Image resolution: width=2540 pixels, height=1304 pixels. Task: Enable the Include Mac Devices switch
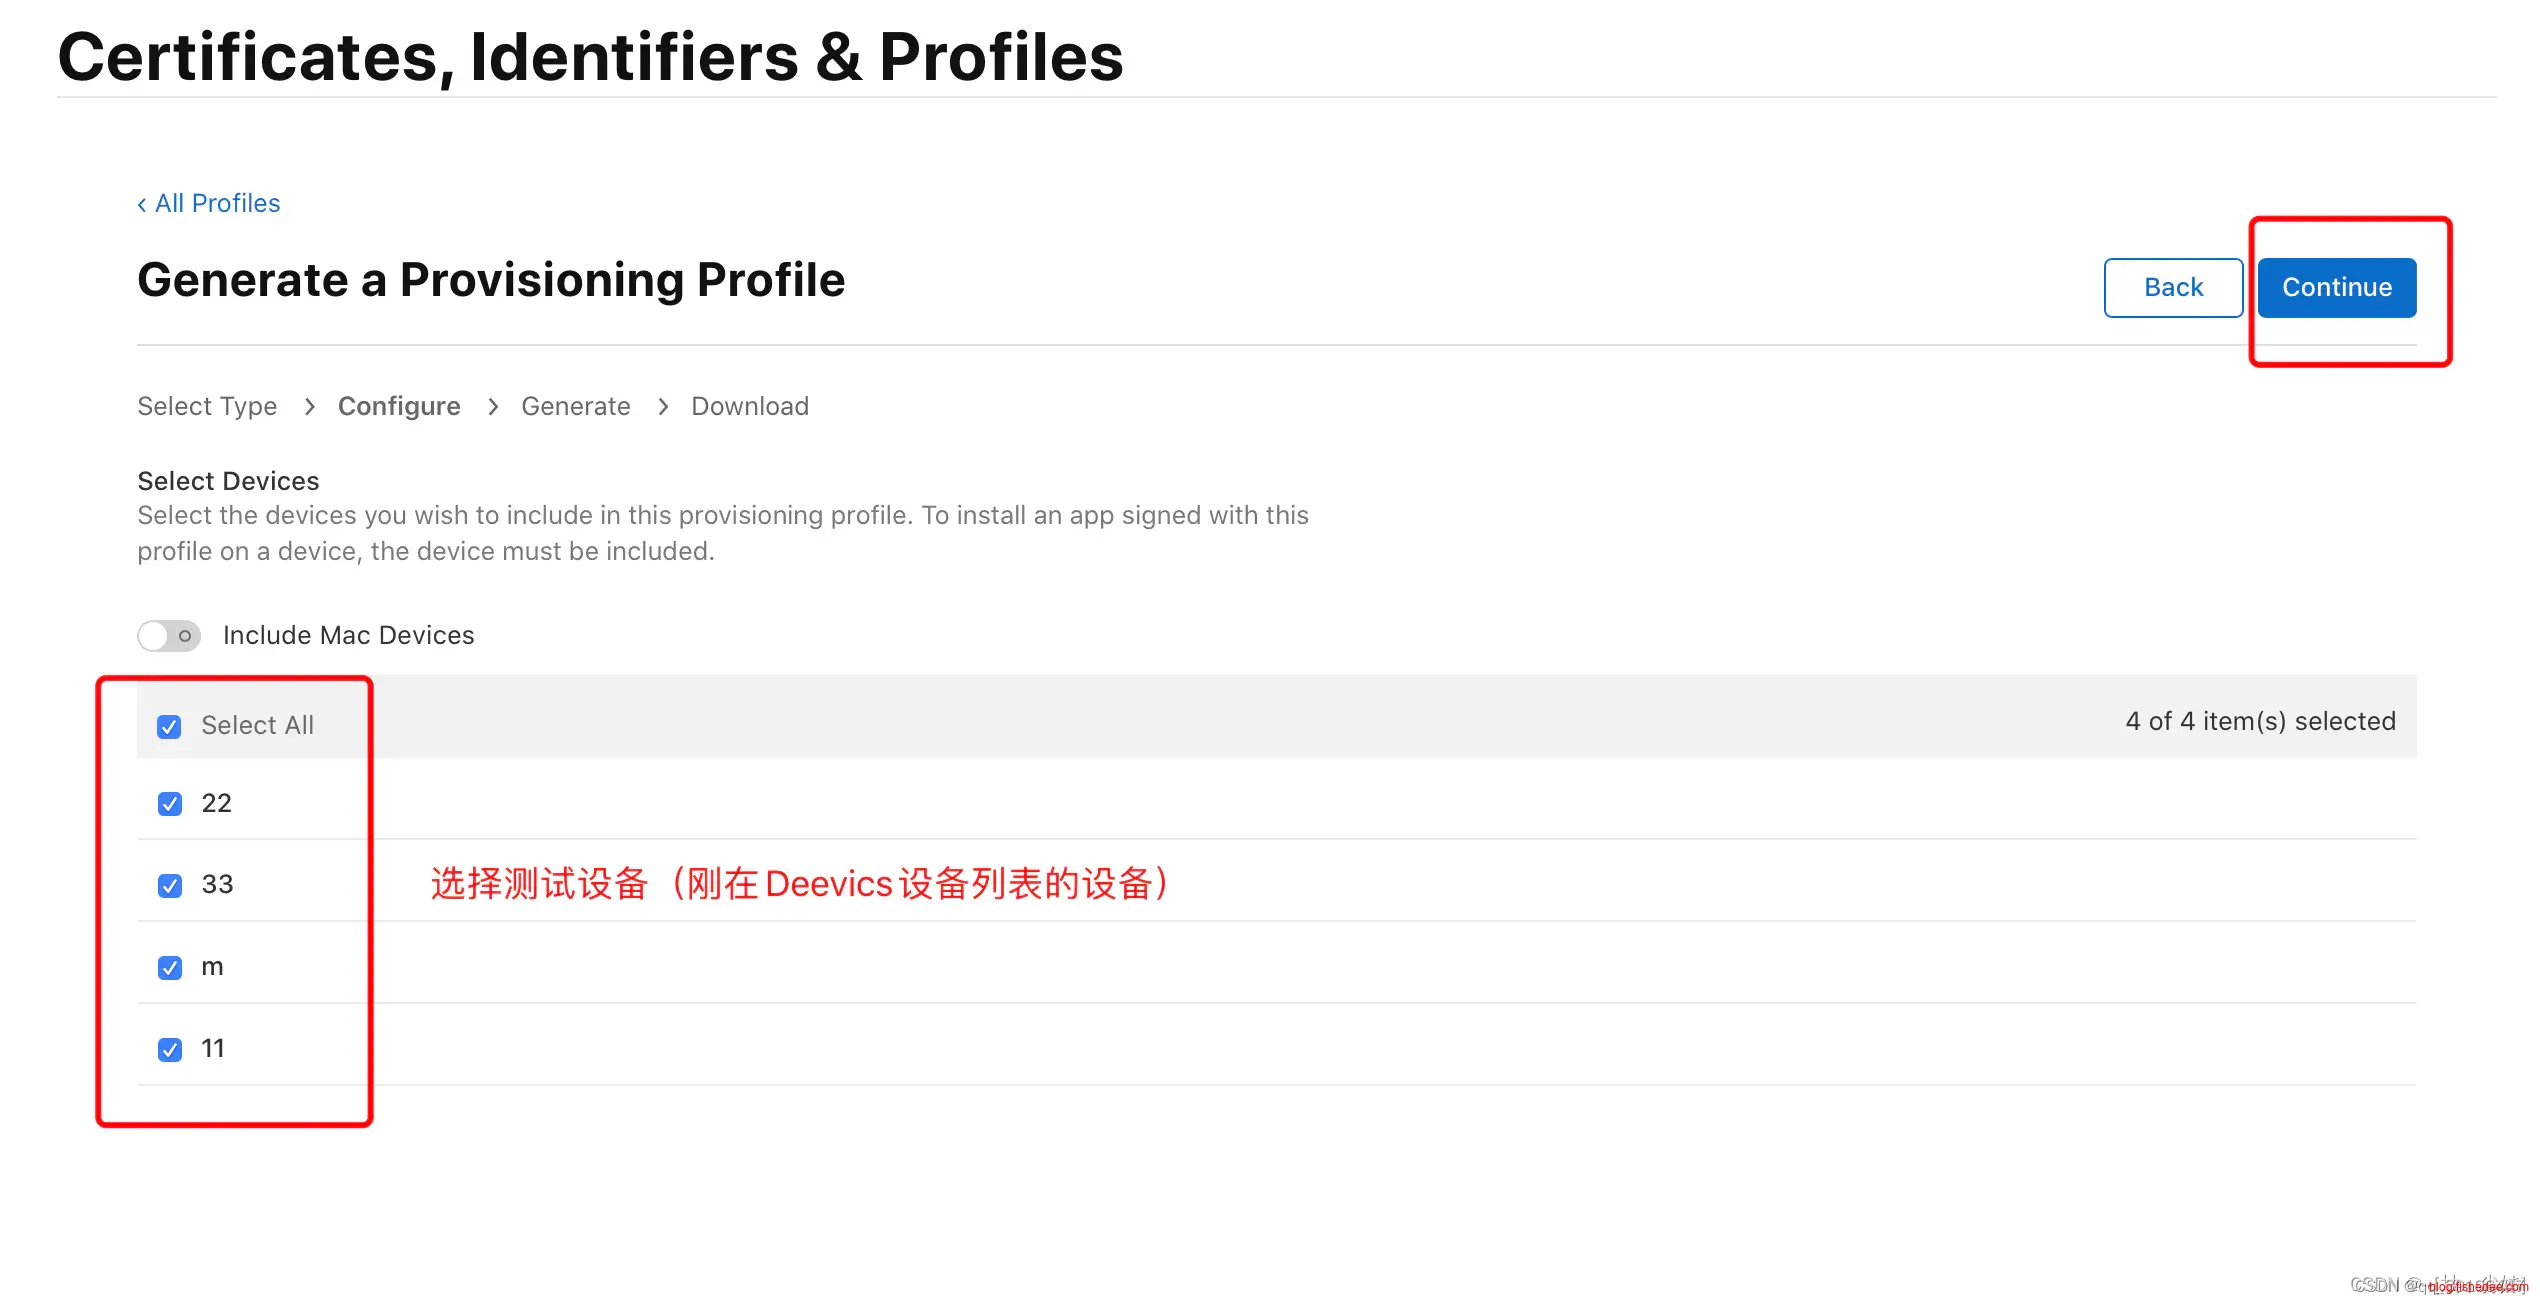[x=169, y=636]
